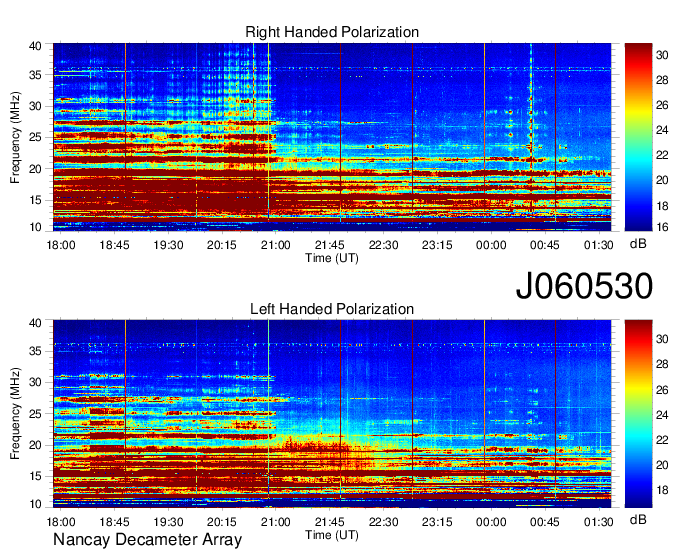Viewport: 680px width, 552px height.
Task: Click the 18:00 time tick label on top plot
Action: click(61, 245)
